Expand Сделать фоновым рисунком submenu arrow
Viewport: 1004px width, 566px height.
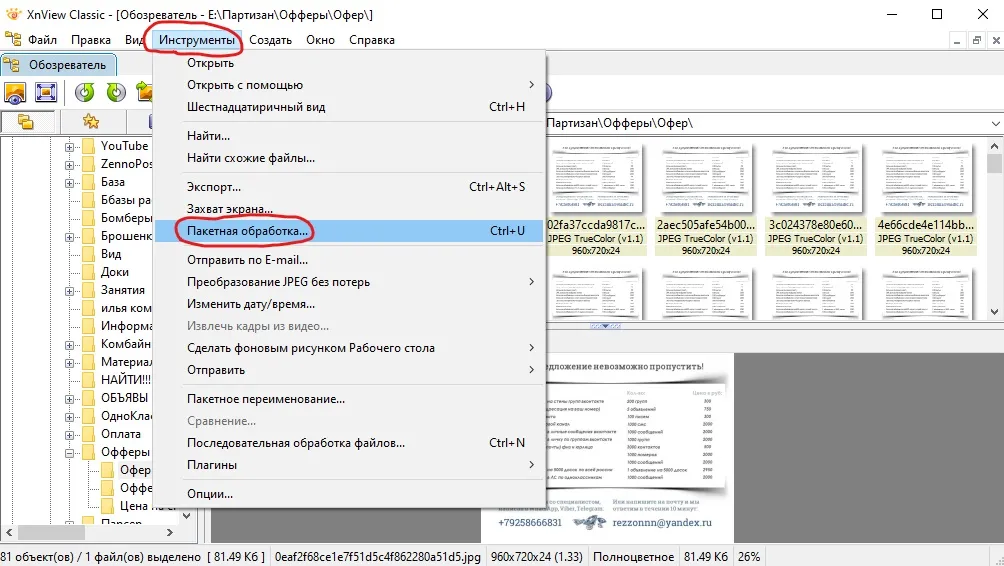pos(531,348)
